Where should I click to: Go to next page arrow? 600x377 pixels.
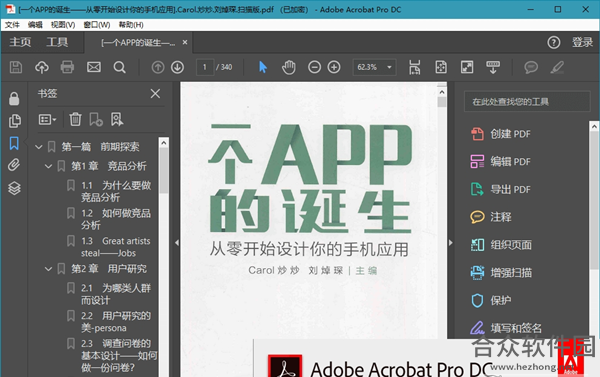tap(177, 67)
